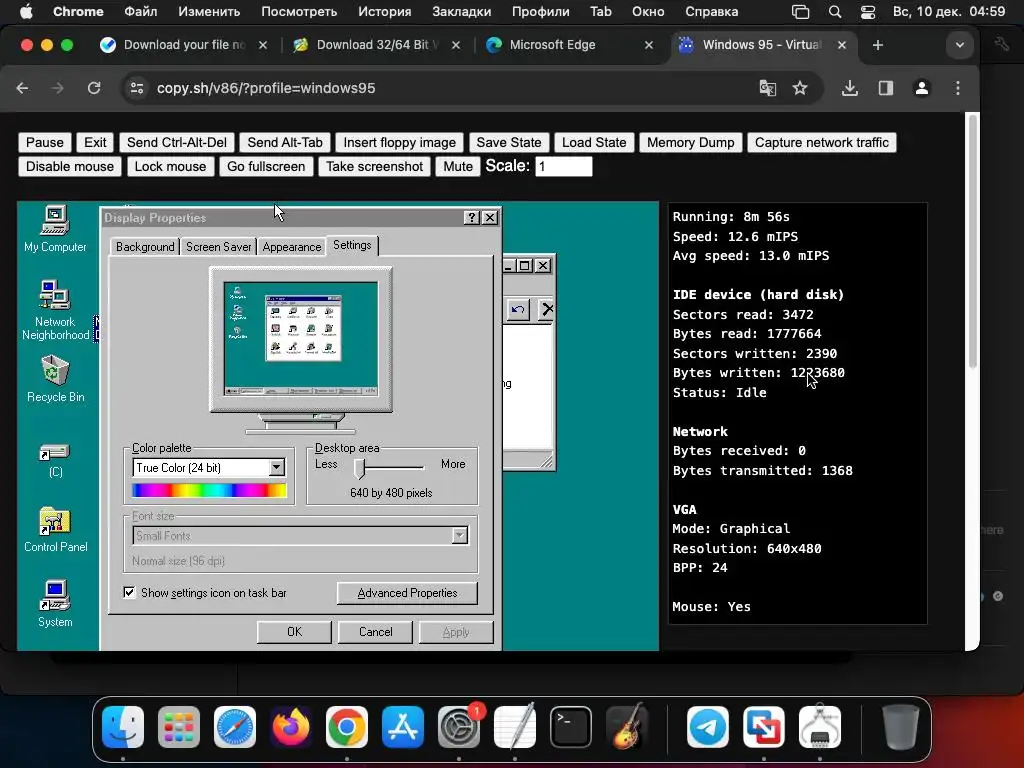The image size is (1024, 768).
Task: Open Trash in the Dock
Action: click(901, 727)
